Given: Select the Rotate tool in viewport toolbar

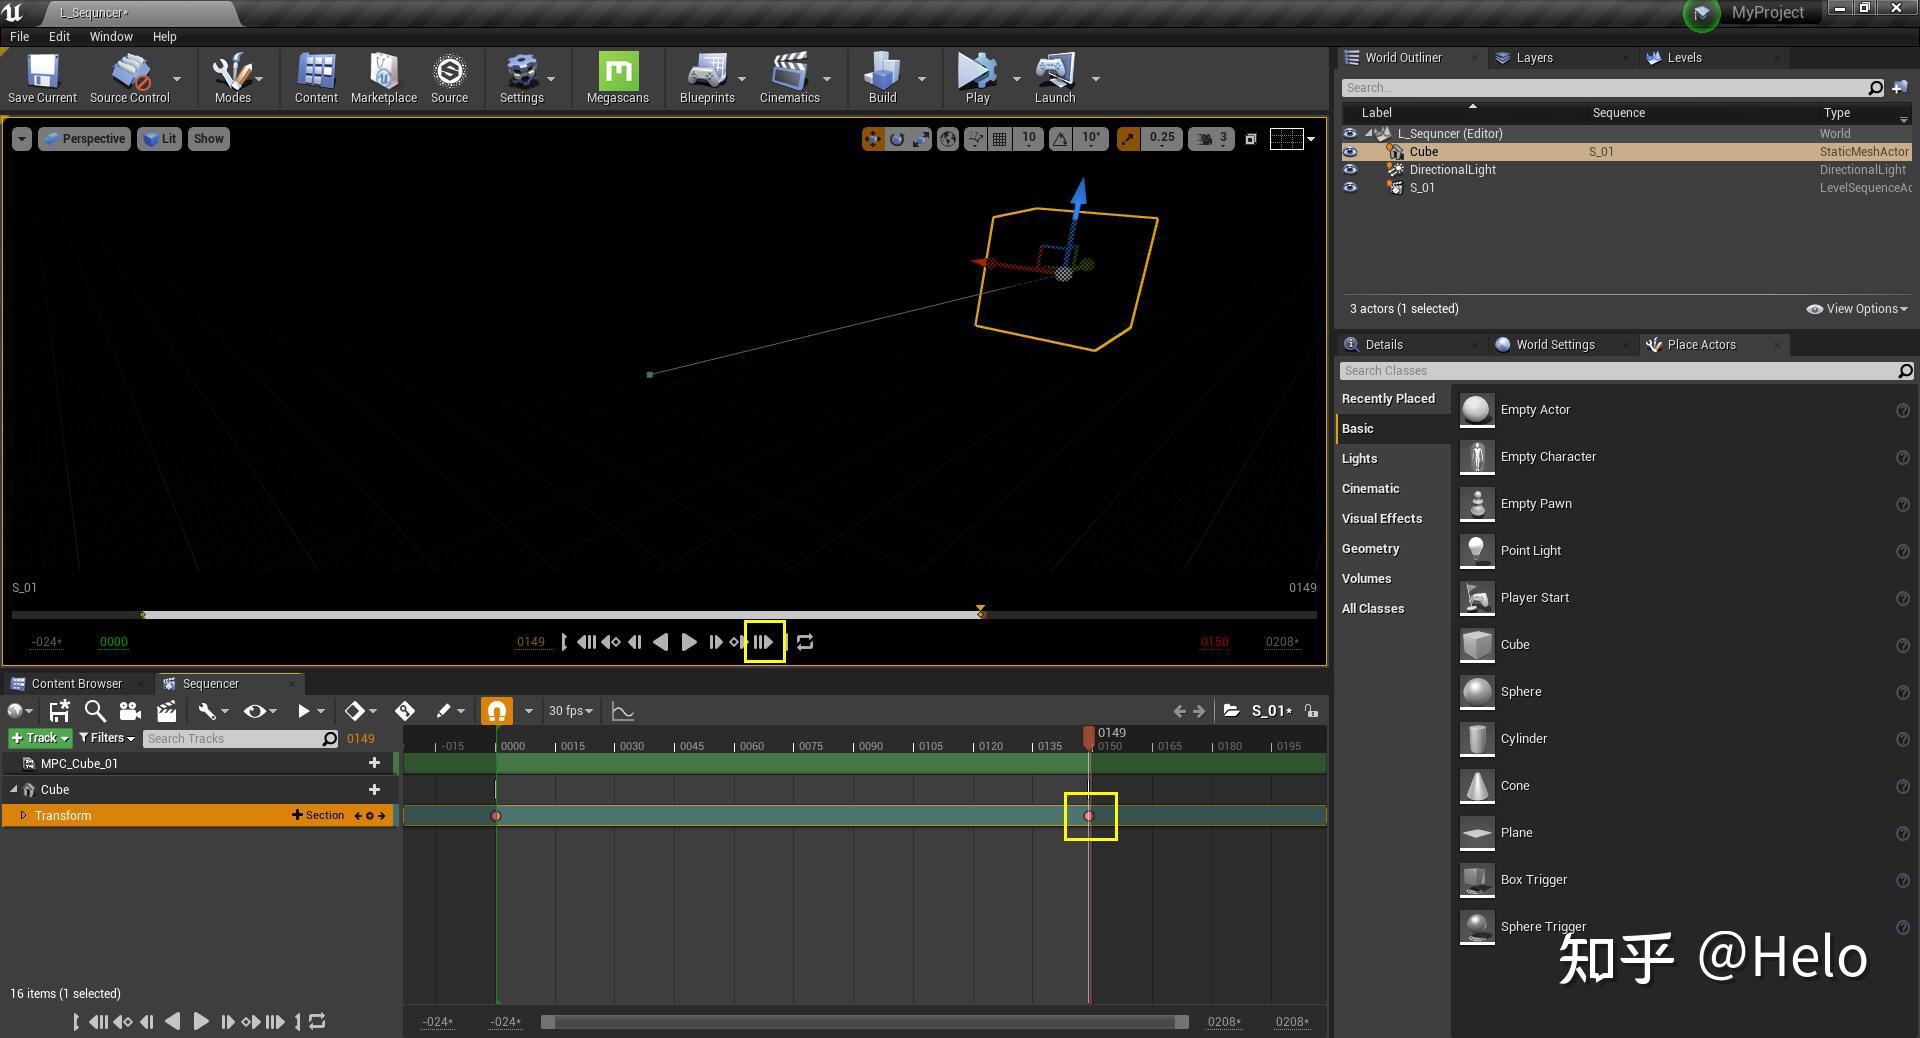Looking at the screenshot, I should (897, 139).
